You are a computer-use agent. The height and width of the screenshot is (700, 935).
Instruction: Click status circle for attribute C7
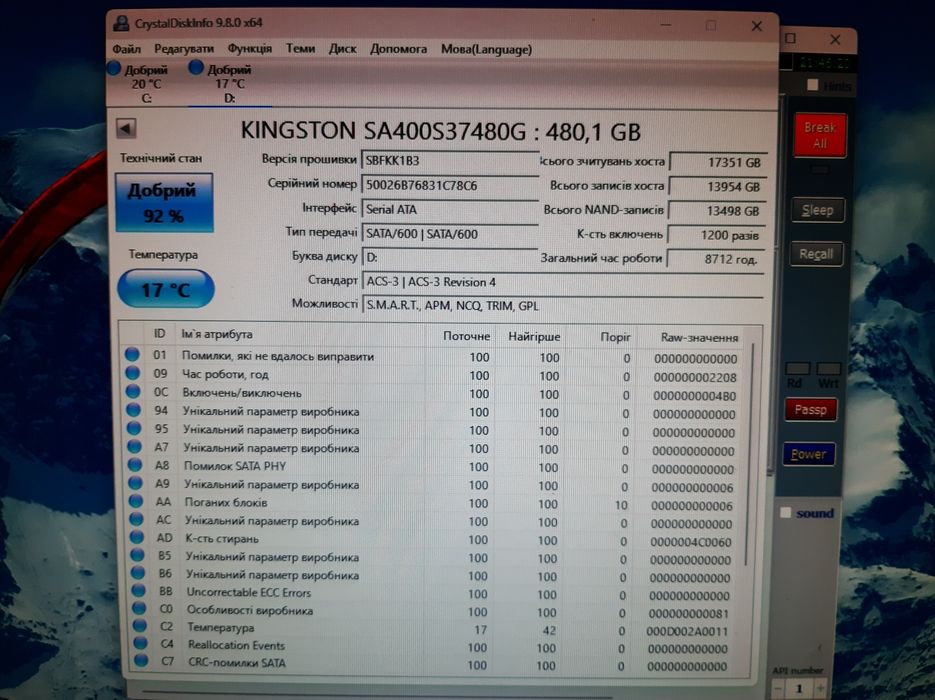[x=141, y=660]
